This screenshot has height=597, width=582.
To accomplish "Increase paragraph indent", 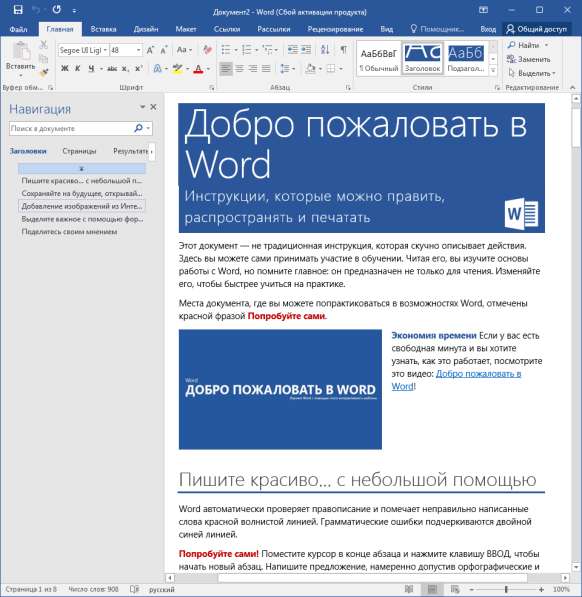I will [x=306, y=50].
